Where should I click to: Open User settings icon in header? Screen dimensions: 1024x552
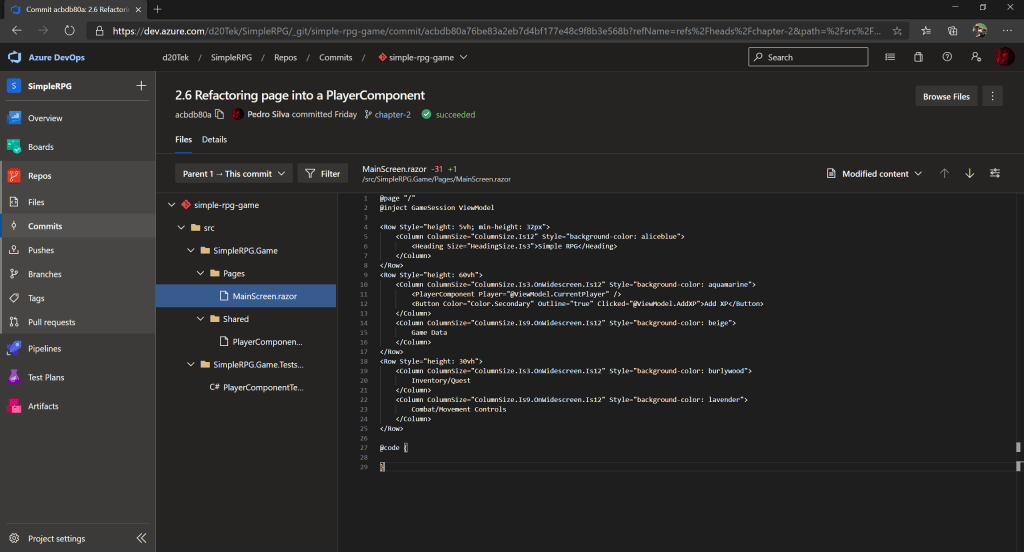[x=975, y=57]
